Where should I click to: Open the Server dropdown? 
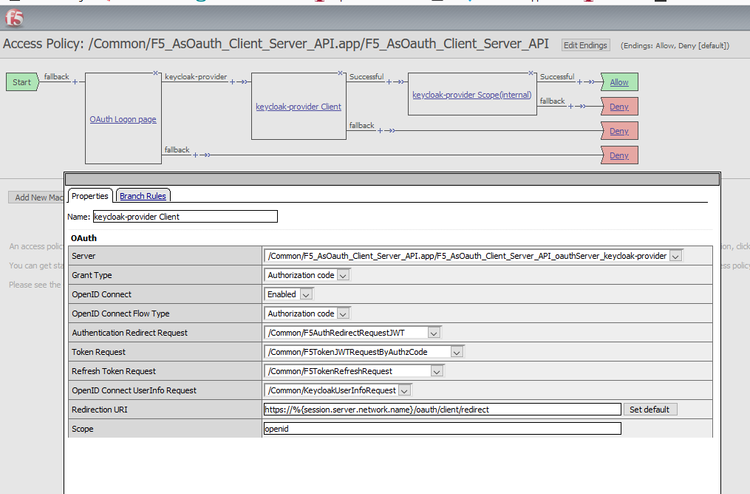[x=676, y=256]
